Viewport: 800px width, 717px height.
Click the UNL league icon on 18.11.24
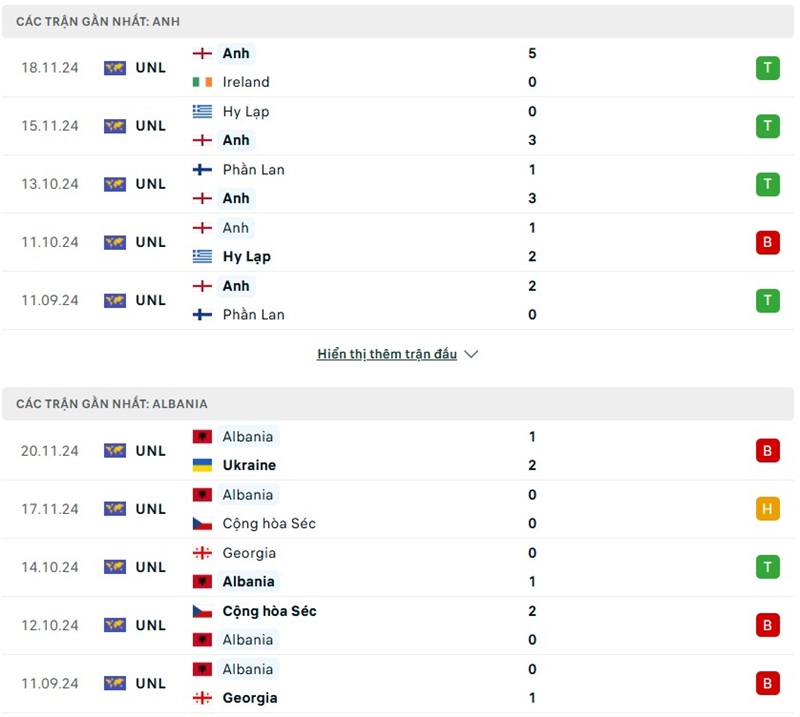pos(115,68)
